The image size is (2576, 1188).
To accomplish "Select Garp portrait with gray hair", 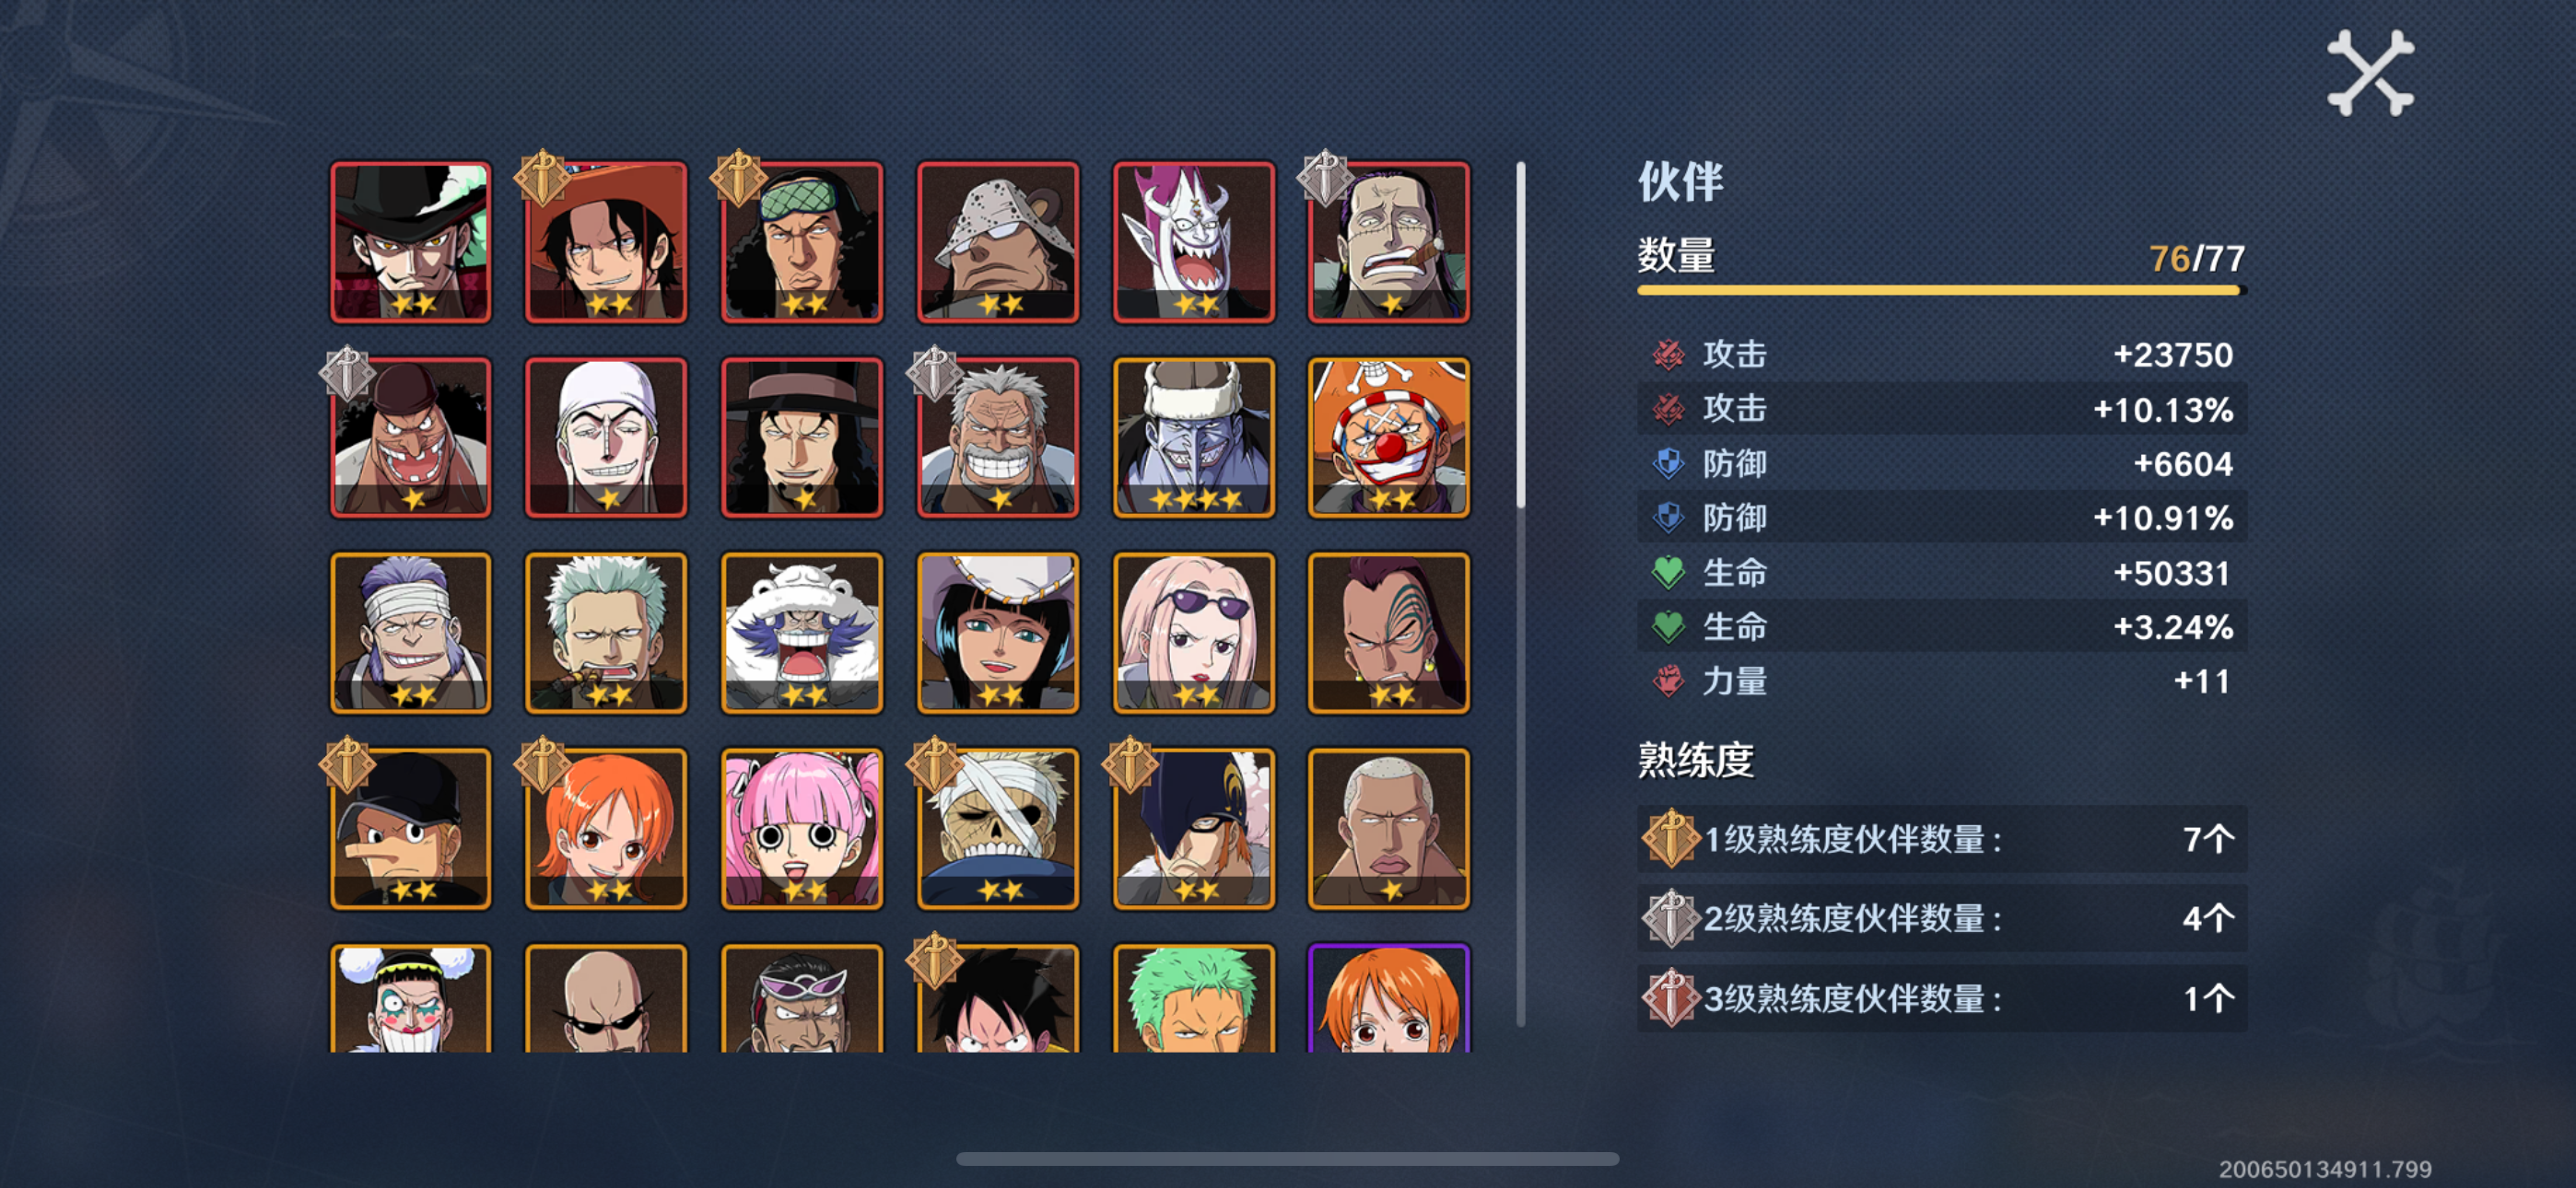I will click(998, 437).
